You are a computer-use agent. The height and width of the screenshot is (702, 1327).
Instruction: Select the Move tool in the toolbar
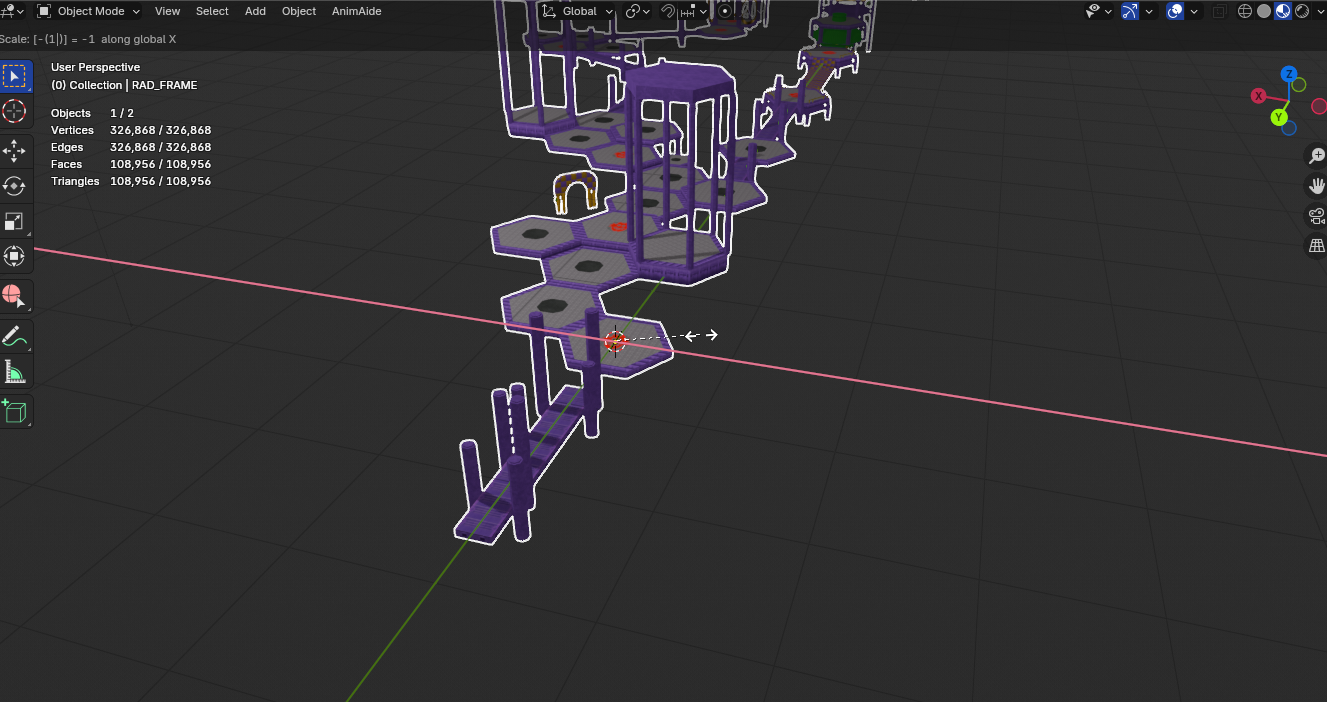point(15,151)
